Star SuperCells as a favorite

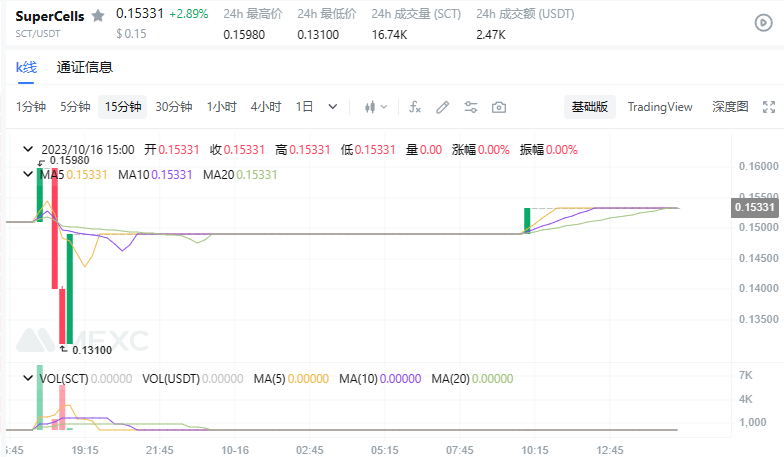[x=98, y=16]
